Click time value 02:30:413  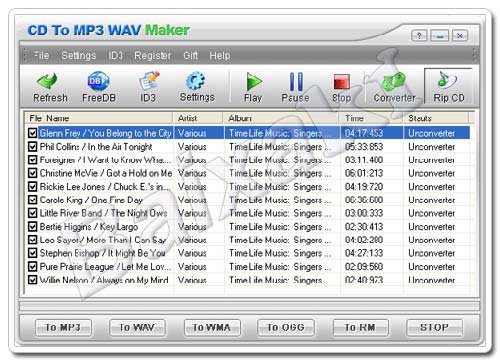(x=364, y=227)
